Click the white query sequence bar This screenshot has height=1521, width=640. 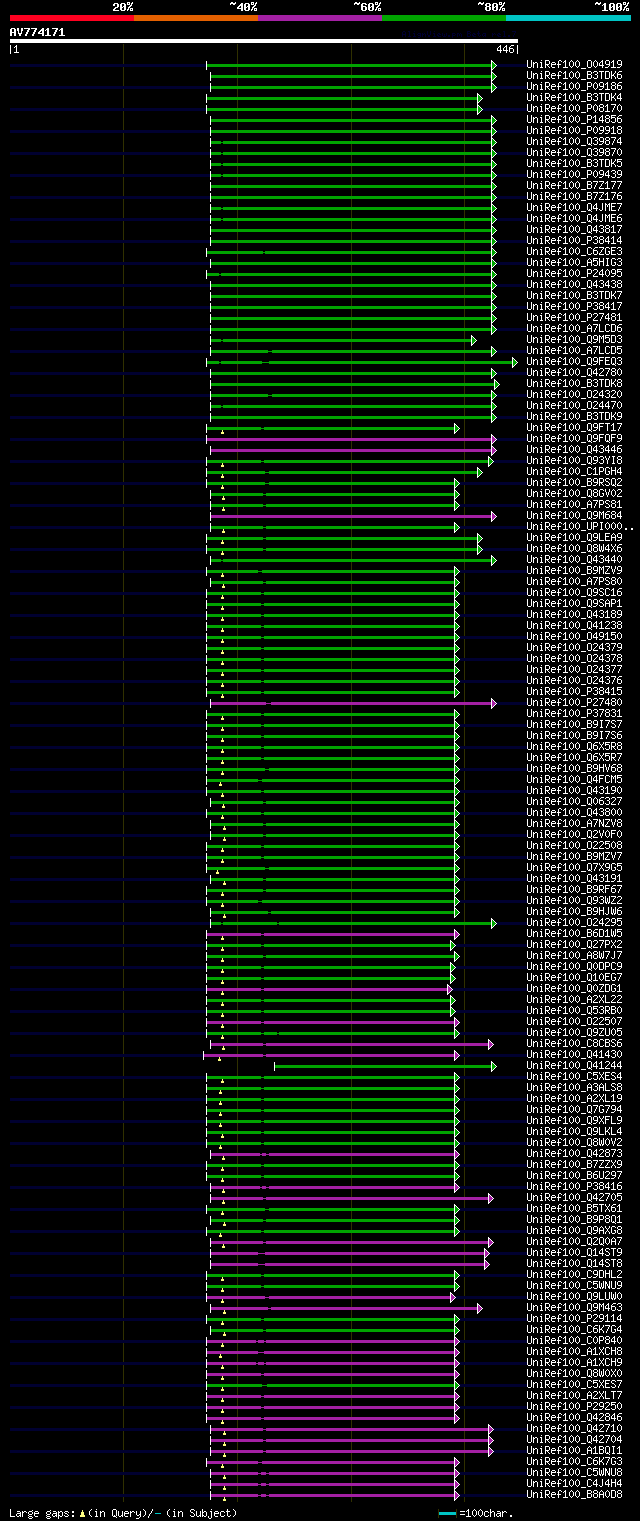[264, 41]
